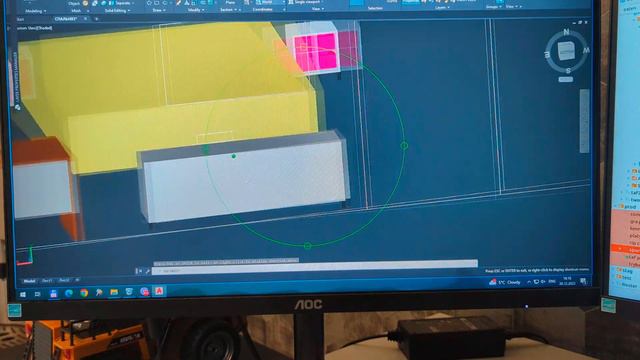This screenshot has height=360, width=640.
Task: Expand the Modeling ribbon panel
Action: [36, 11]
